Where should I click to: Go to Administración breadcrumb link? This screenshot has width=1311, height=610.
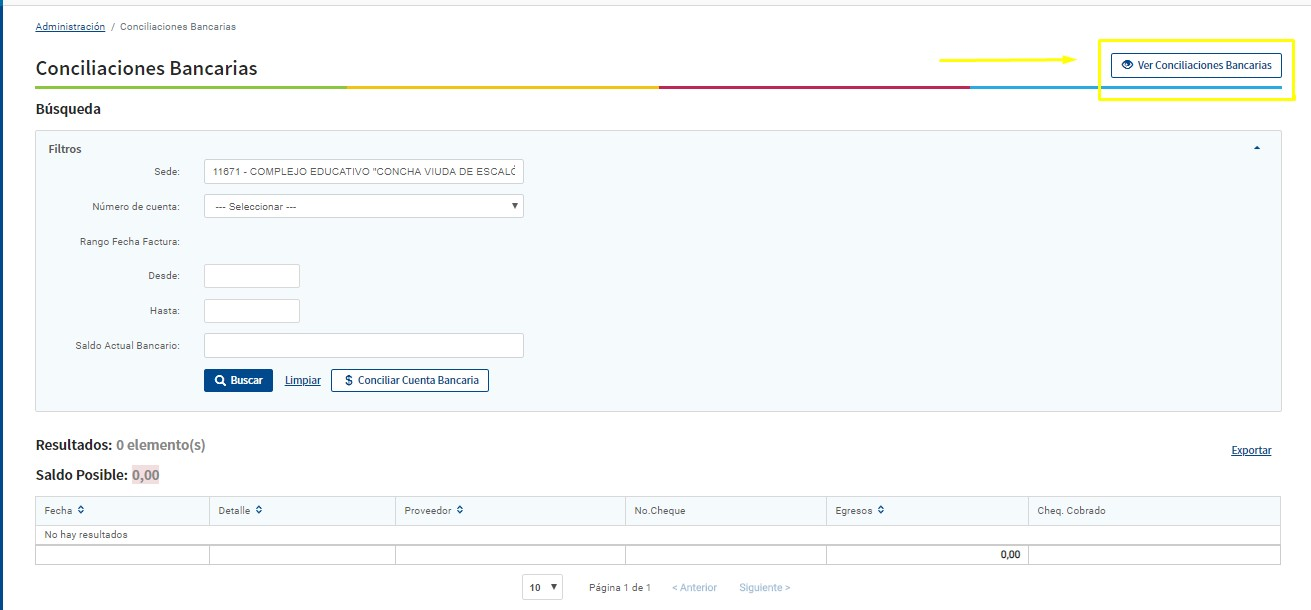[x=70, y=26]
